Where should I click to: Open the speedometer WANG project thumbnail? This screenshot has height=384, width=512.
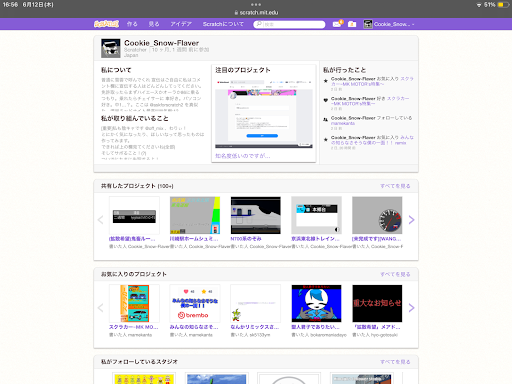(x=377, y=215)
